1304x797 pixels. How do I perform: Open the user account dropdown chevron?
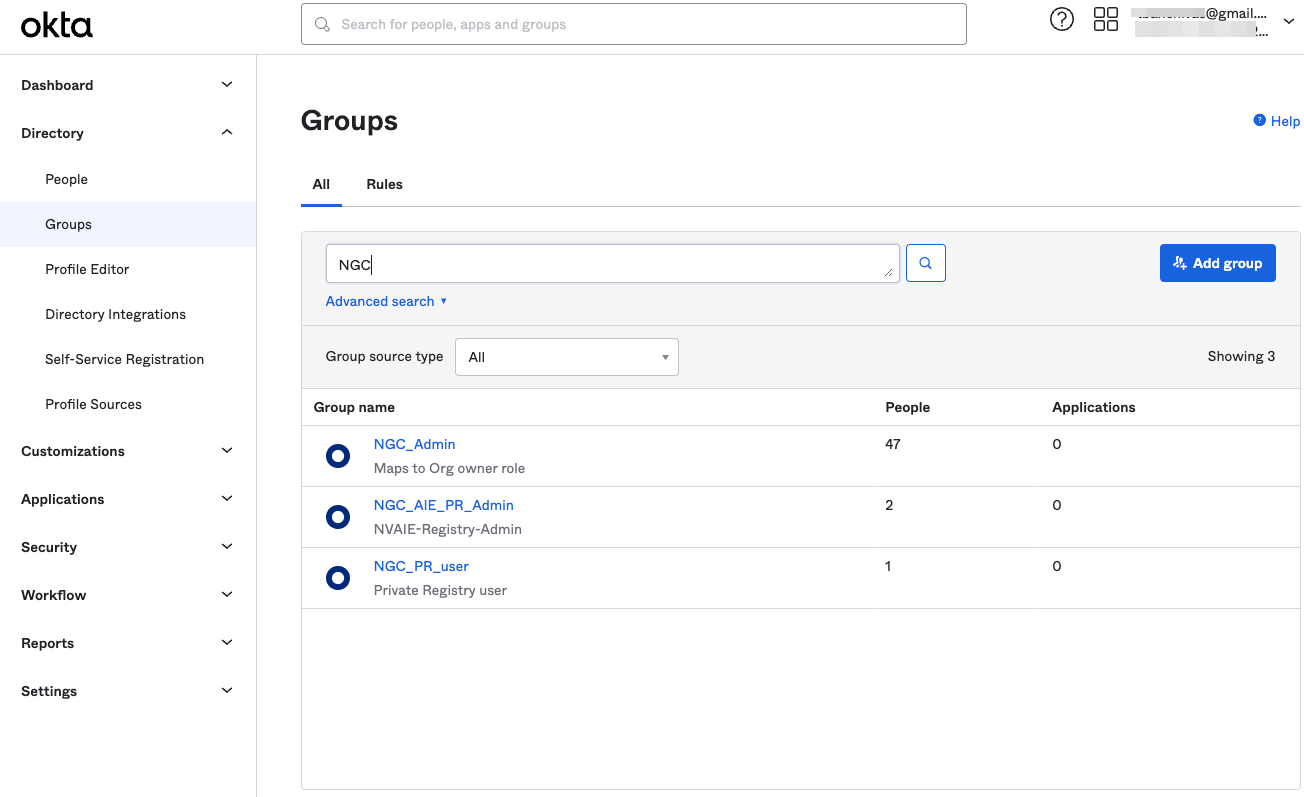[1288, 22]
